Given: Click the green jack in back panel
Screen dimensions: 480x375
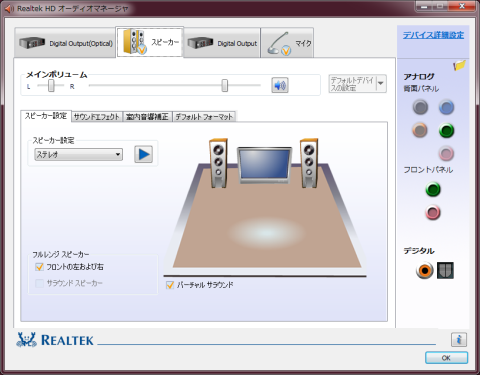Looking at the screenshot, I should [x=446, y=130].
